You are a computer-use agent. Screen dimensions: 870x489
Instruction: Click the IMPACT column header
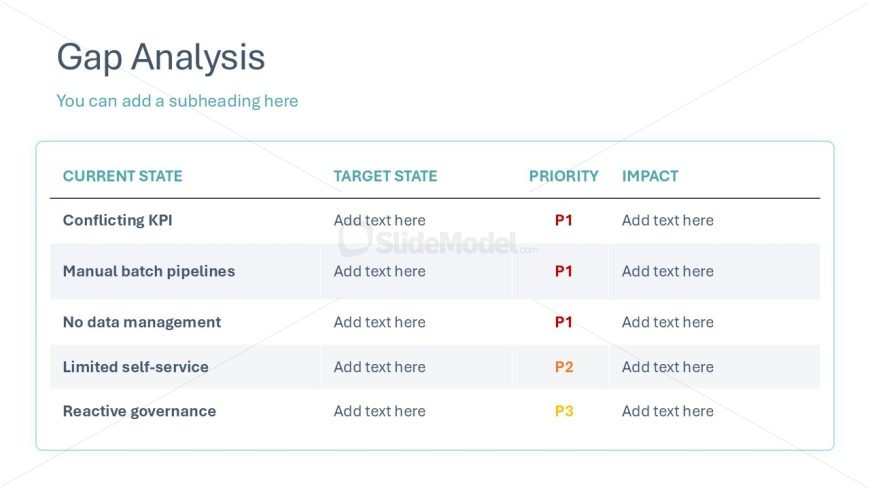pyautogui.click(x=650, y=176)
